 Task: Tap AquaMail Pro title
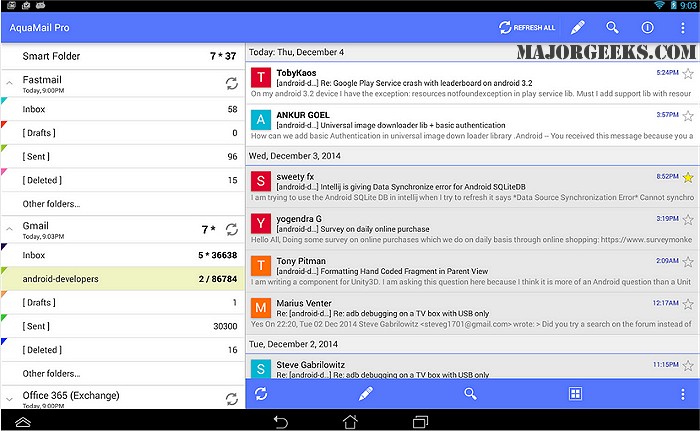pos(39,28)
